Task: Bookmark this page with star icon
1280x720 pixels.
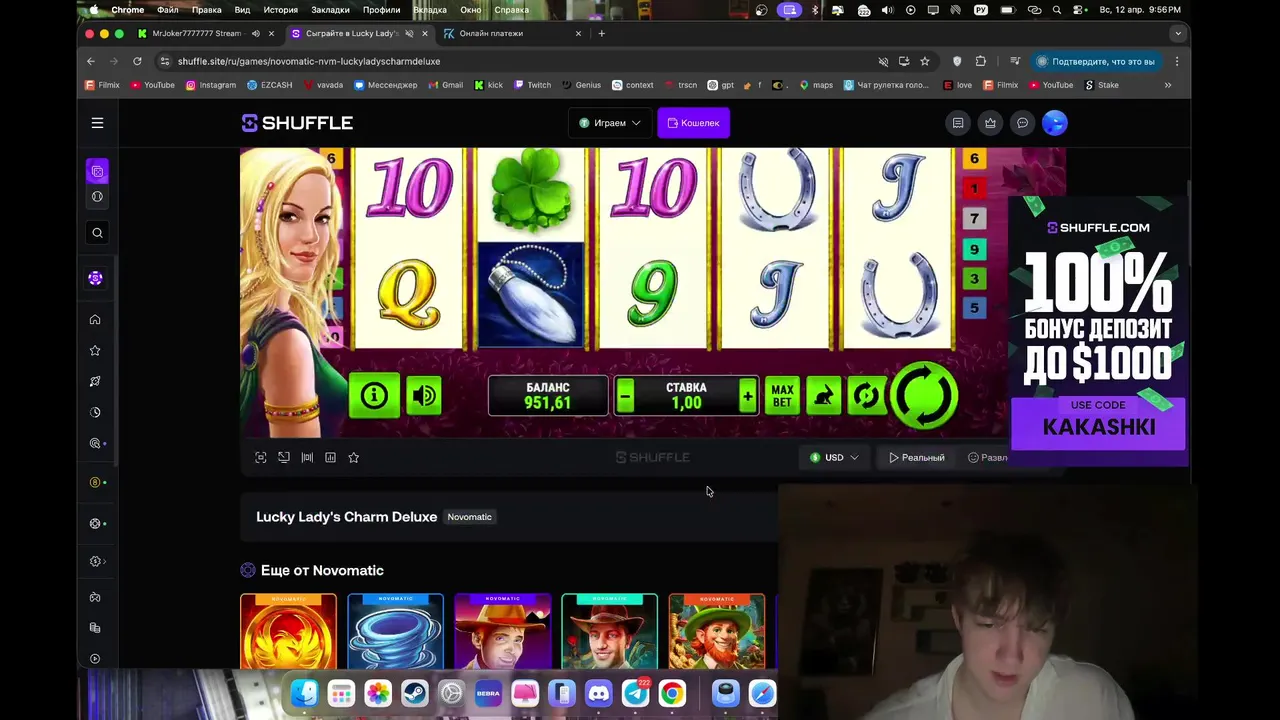Action: (x=925, y=61)
